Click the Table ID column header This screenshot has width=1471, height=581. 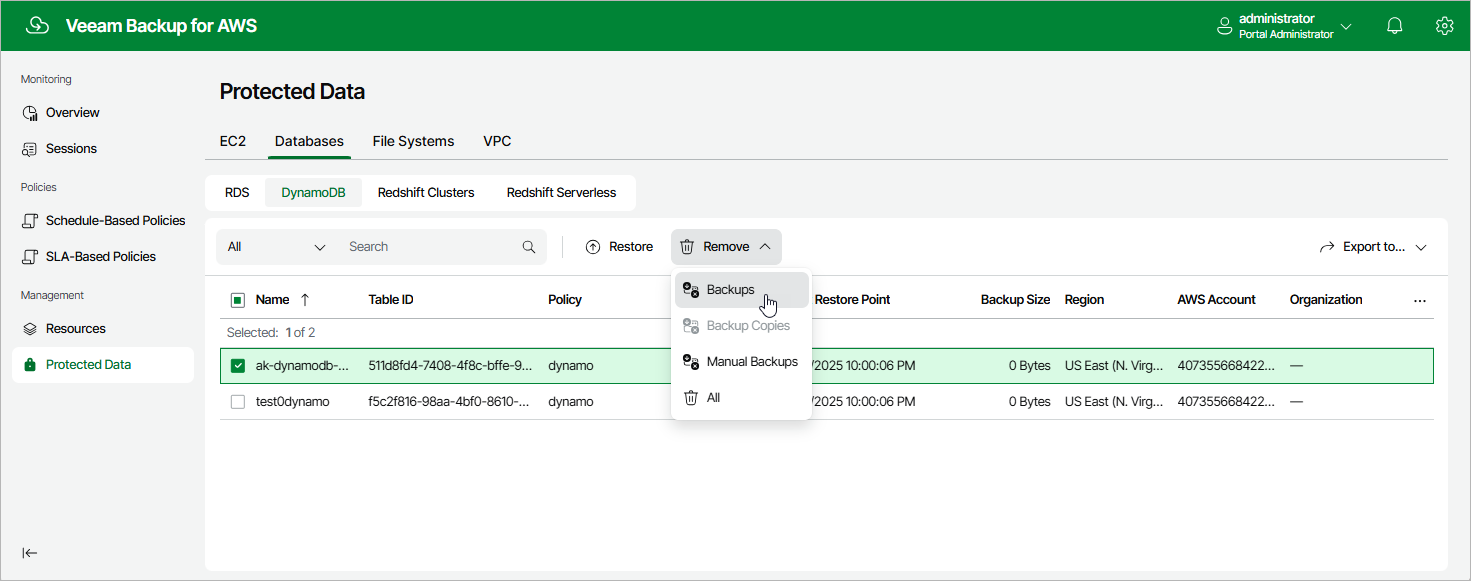click(x=391, y=300)
